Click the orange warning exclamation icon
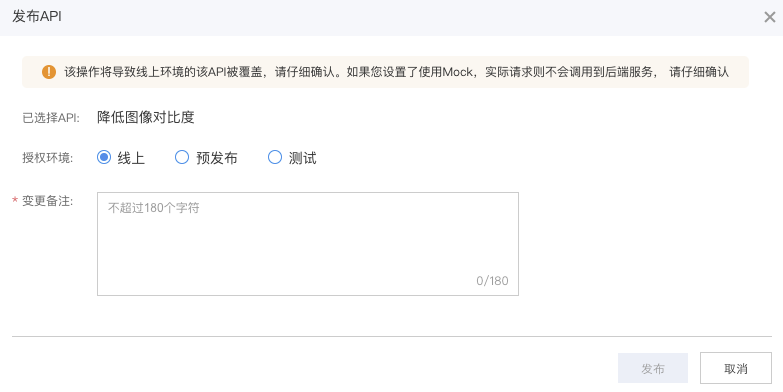Image resolution: width=783 pixels, height=392 pixels. [x=49, y=72]
